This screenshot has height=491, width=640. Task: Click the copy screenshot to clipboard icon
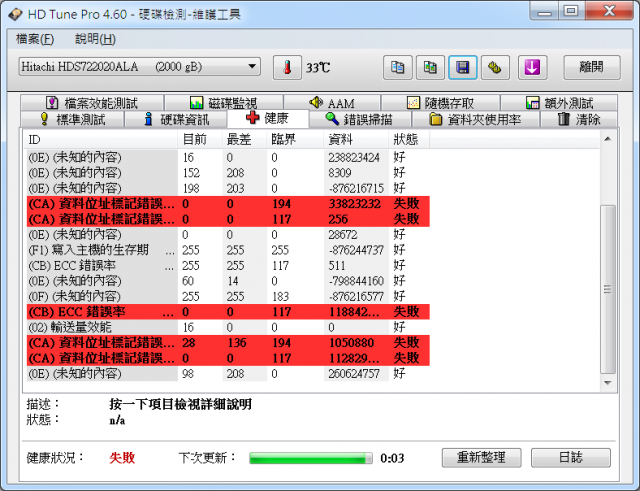click(430, 67)
